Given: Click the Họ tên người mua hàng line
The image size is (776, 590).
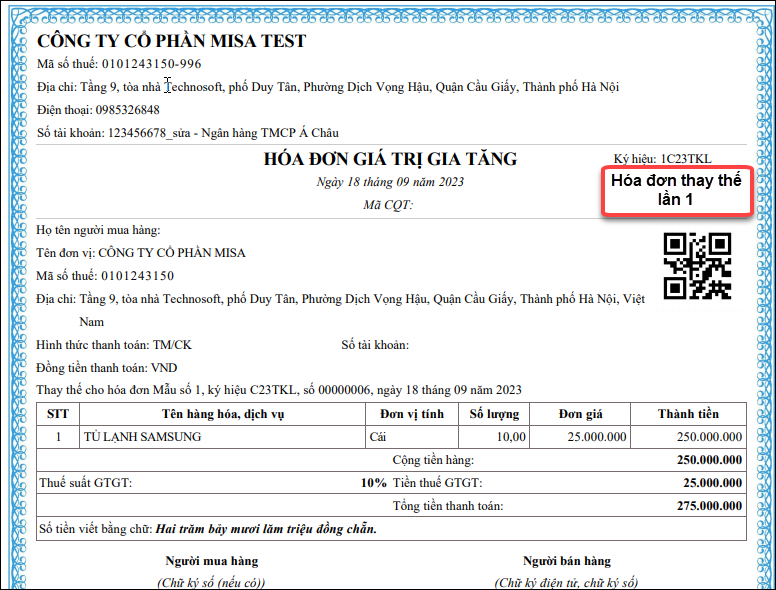Looking at the screenshot, I should (98, 230).
